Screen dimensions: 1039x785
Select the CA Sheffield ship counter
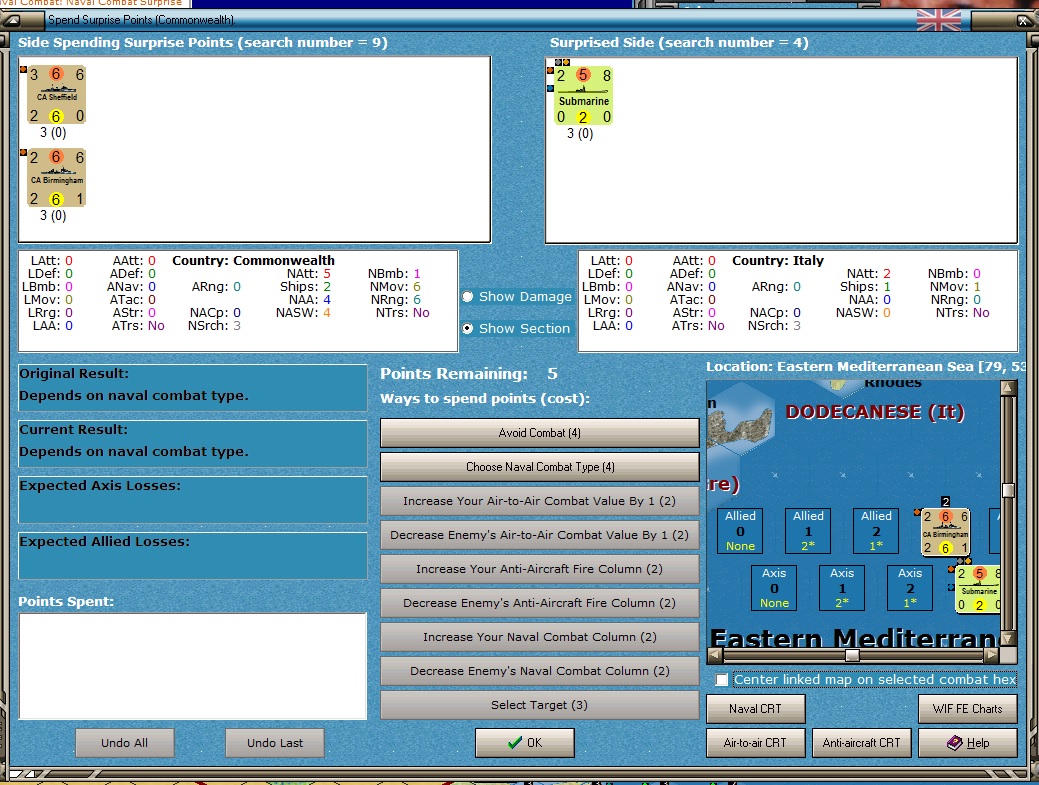56,95
